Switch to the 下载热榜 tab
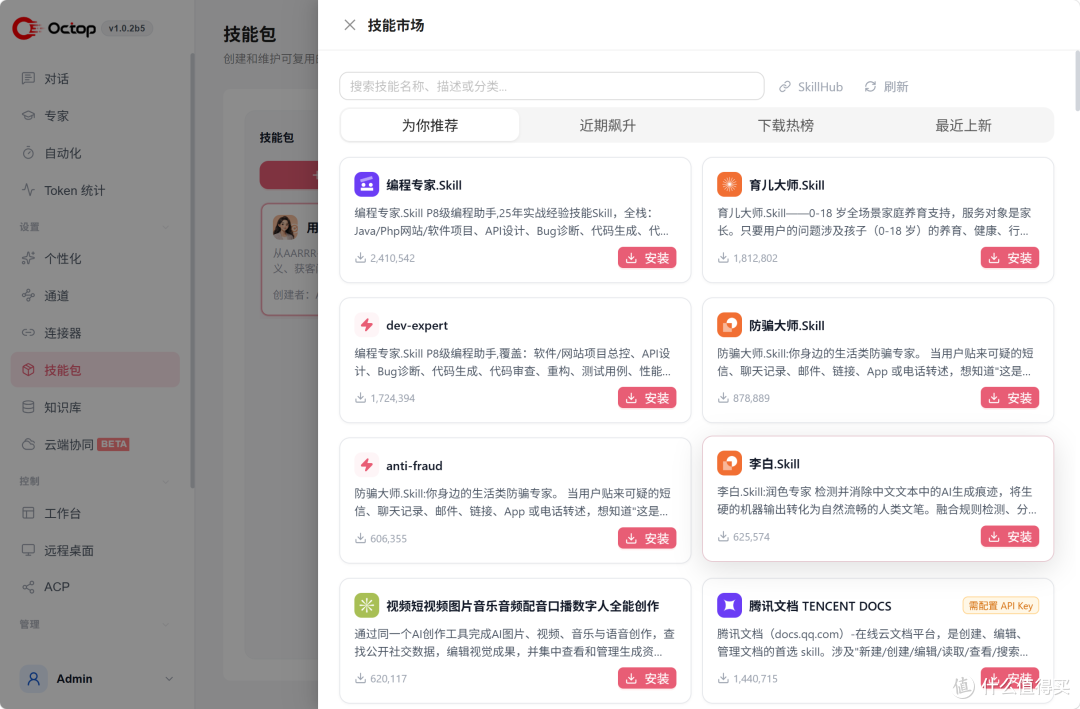Image resolution: width=1080 pixels, height=709 pixels. tap(786, 125)
